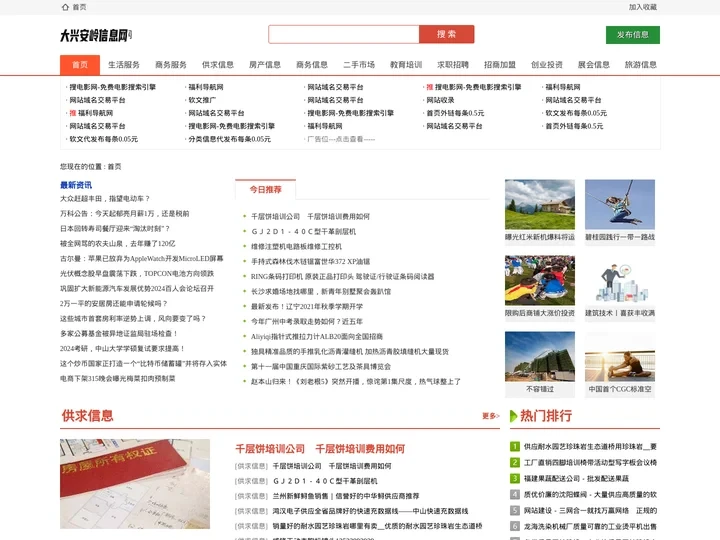The height and width of the screenshot is (540, 720).
Task: Open the 生活服务 menu item
Action: 124,65
